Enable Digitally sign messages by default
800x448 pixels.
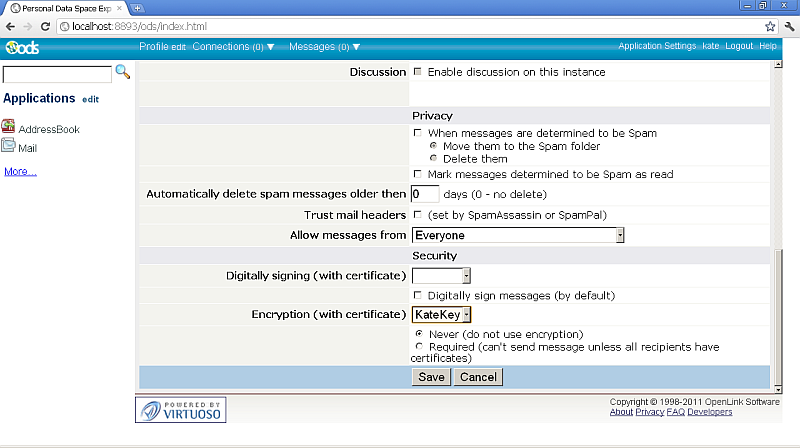(418, 295)
